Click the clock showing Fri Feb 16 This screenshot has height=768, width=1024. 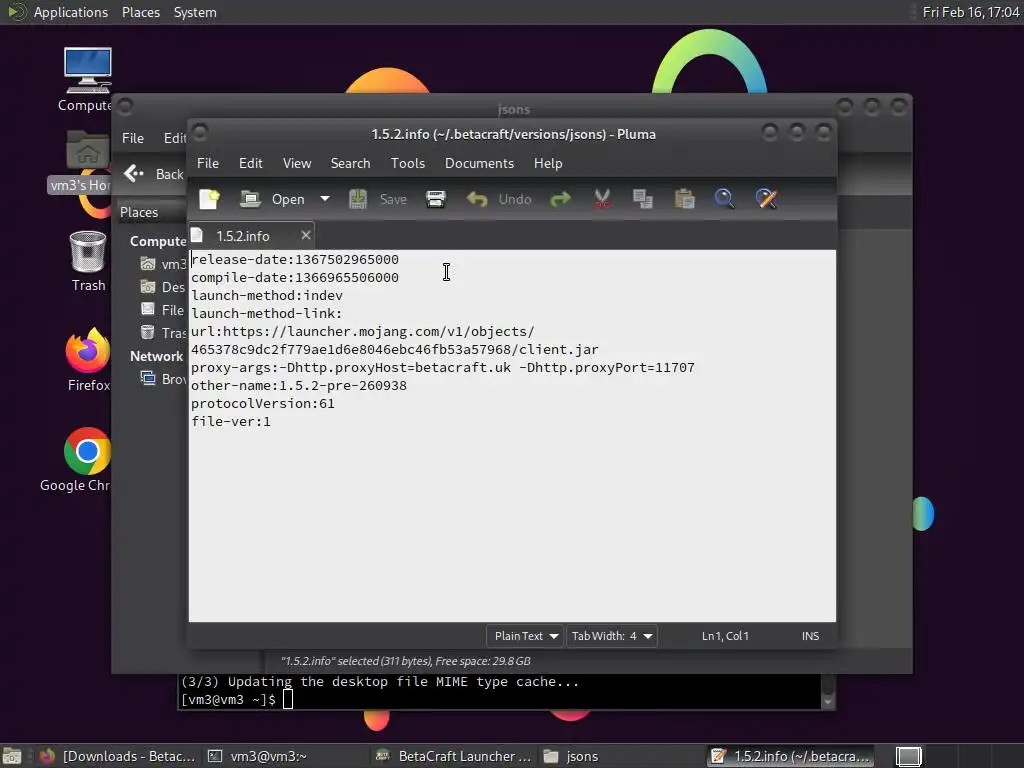click(970, 12)
